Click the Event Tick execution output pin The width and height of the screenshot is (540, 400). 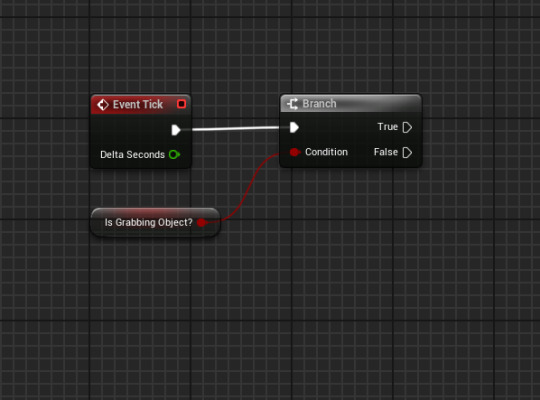[x=176, y=130]
